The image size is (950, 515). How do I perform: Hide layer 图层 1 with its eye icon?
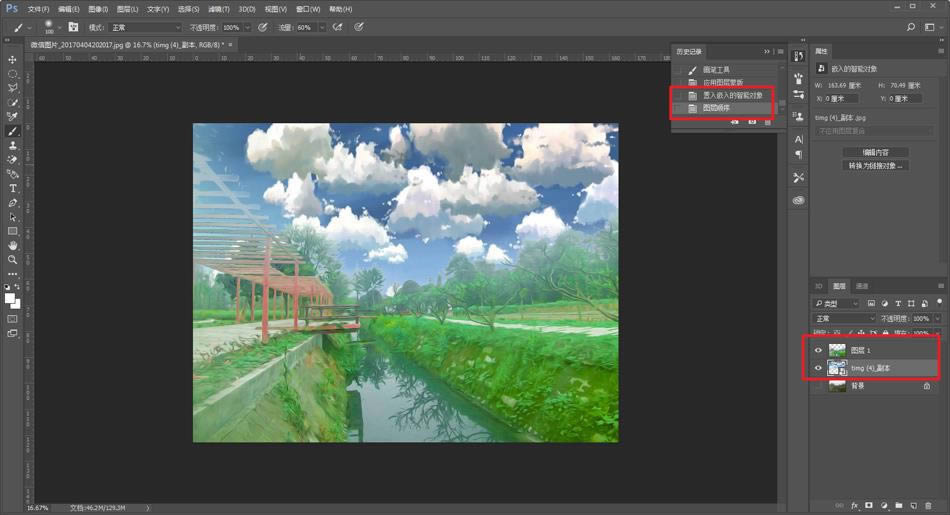tap(818, 350)
